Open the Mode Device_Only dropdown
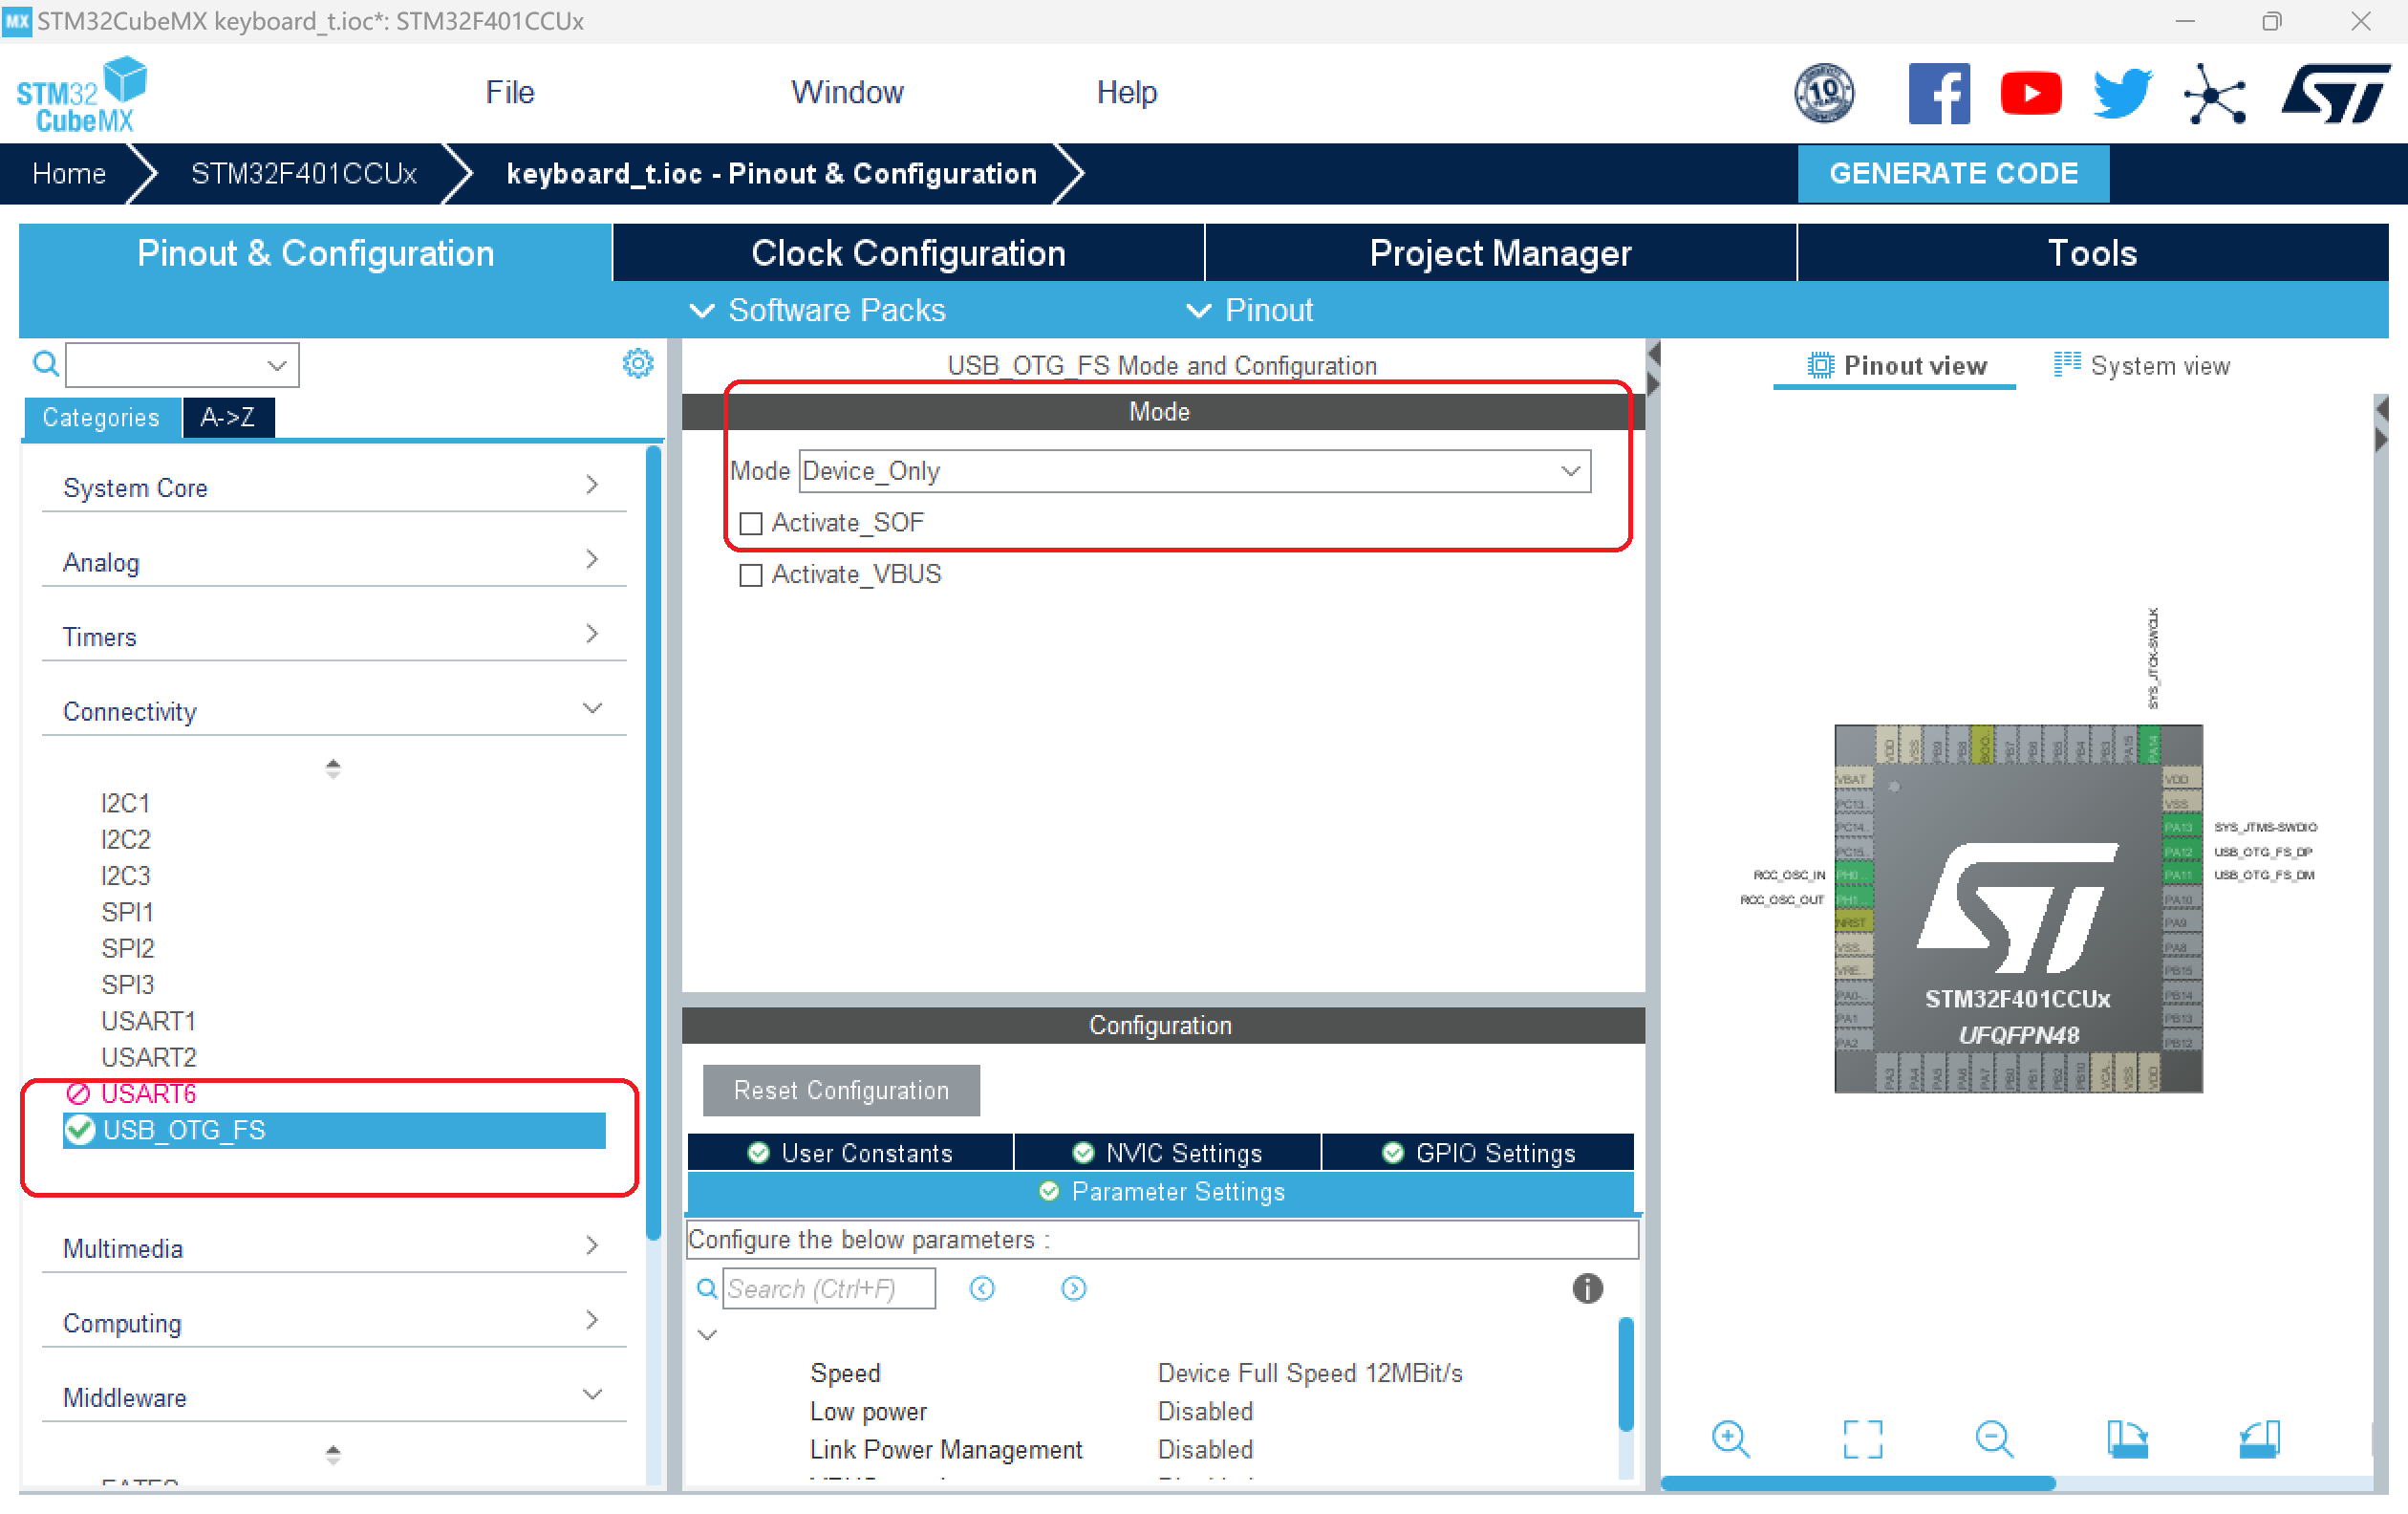The width and height of the screenshot is (2408, 1514). 1194,471
